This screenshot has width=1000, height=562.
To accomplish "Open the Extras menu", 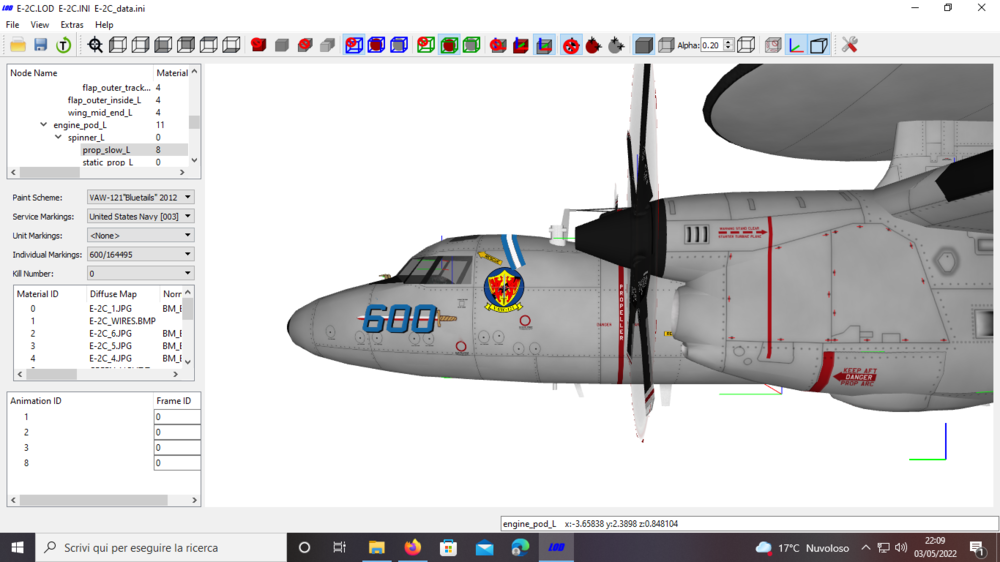I will coord(72,25).
